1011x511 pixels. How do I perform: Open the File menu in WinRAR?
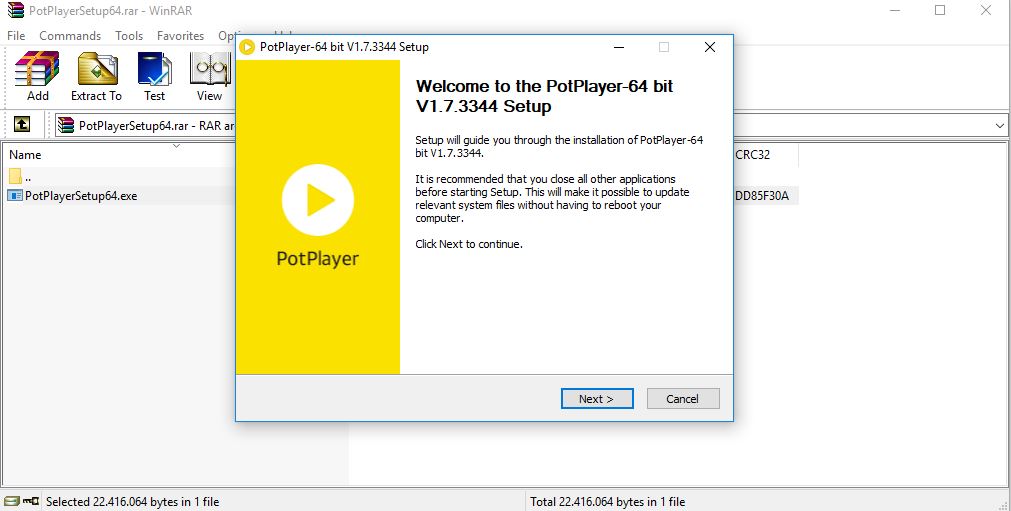16,35
